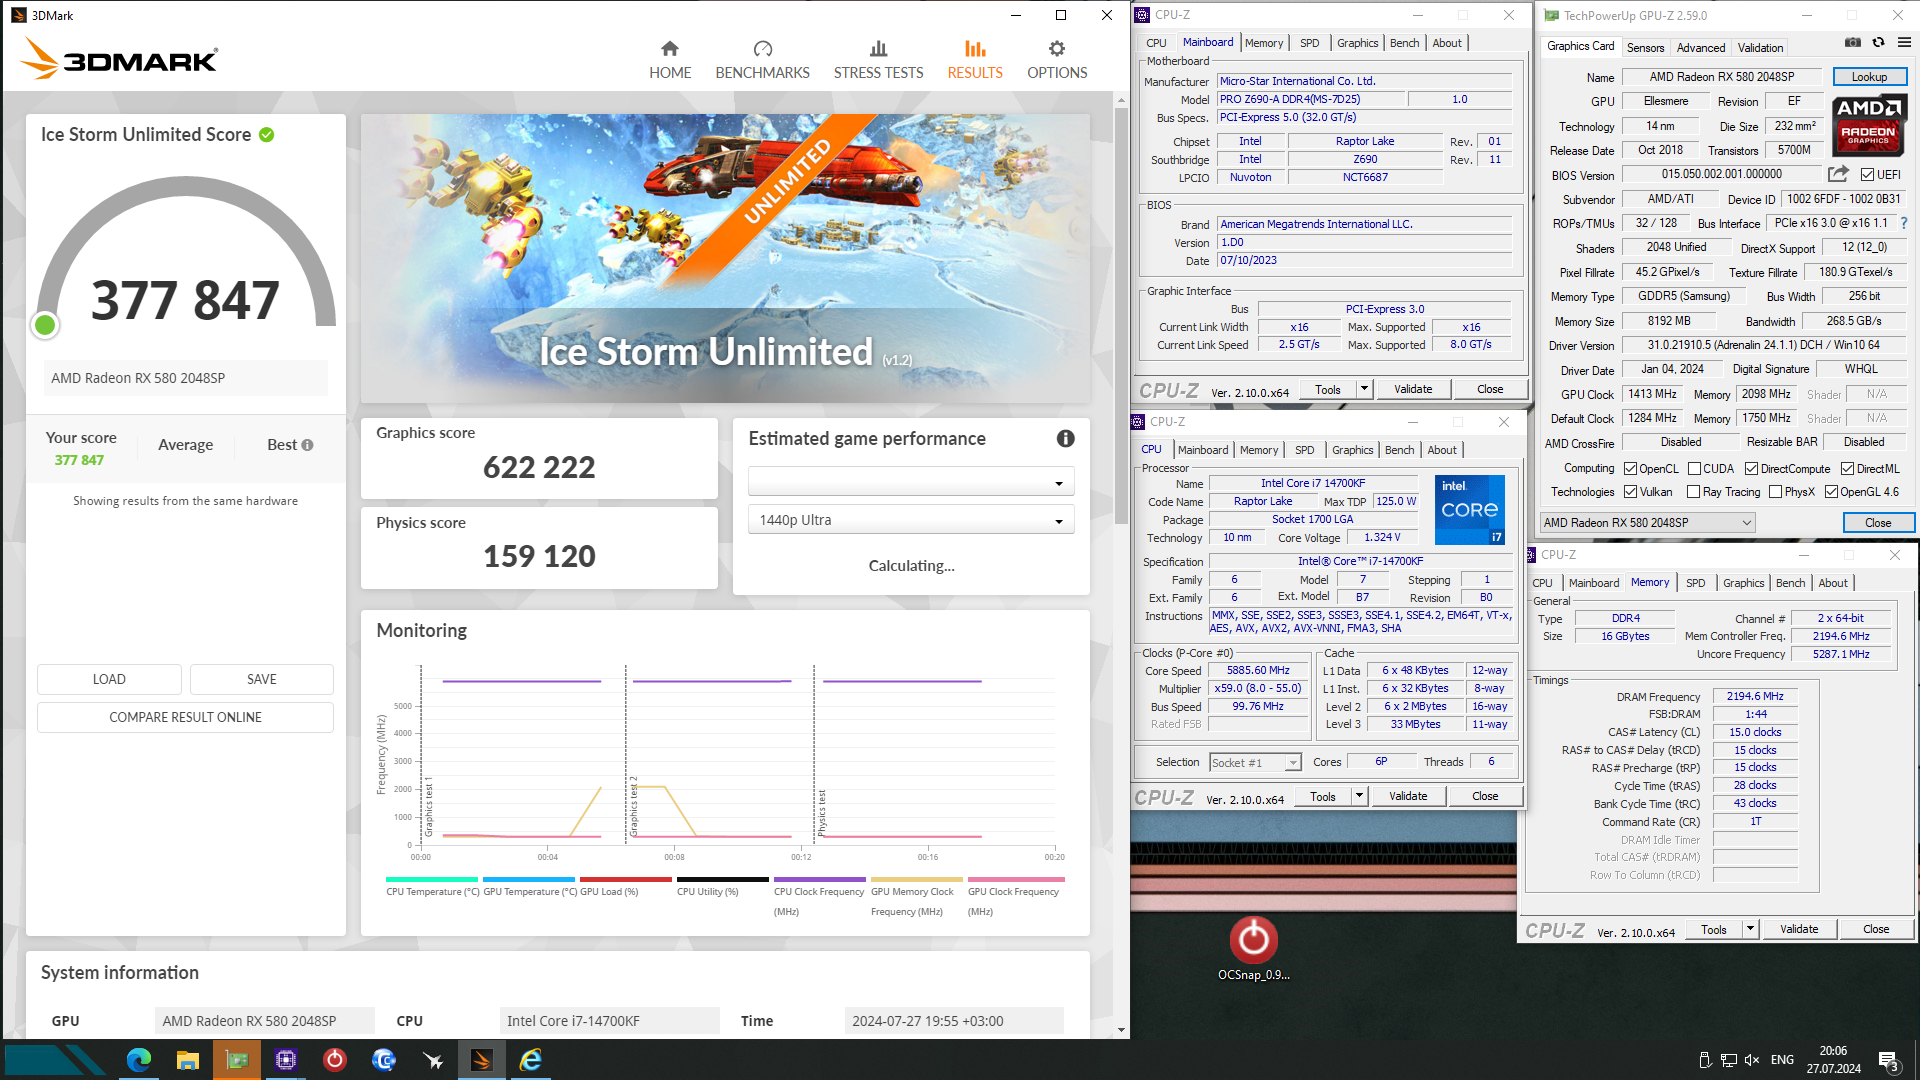
Task: Open Graphics tab in Memory CPU-Z window
Action: (x=1743, y=583)
